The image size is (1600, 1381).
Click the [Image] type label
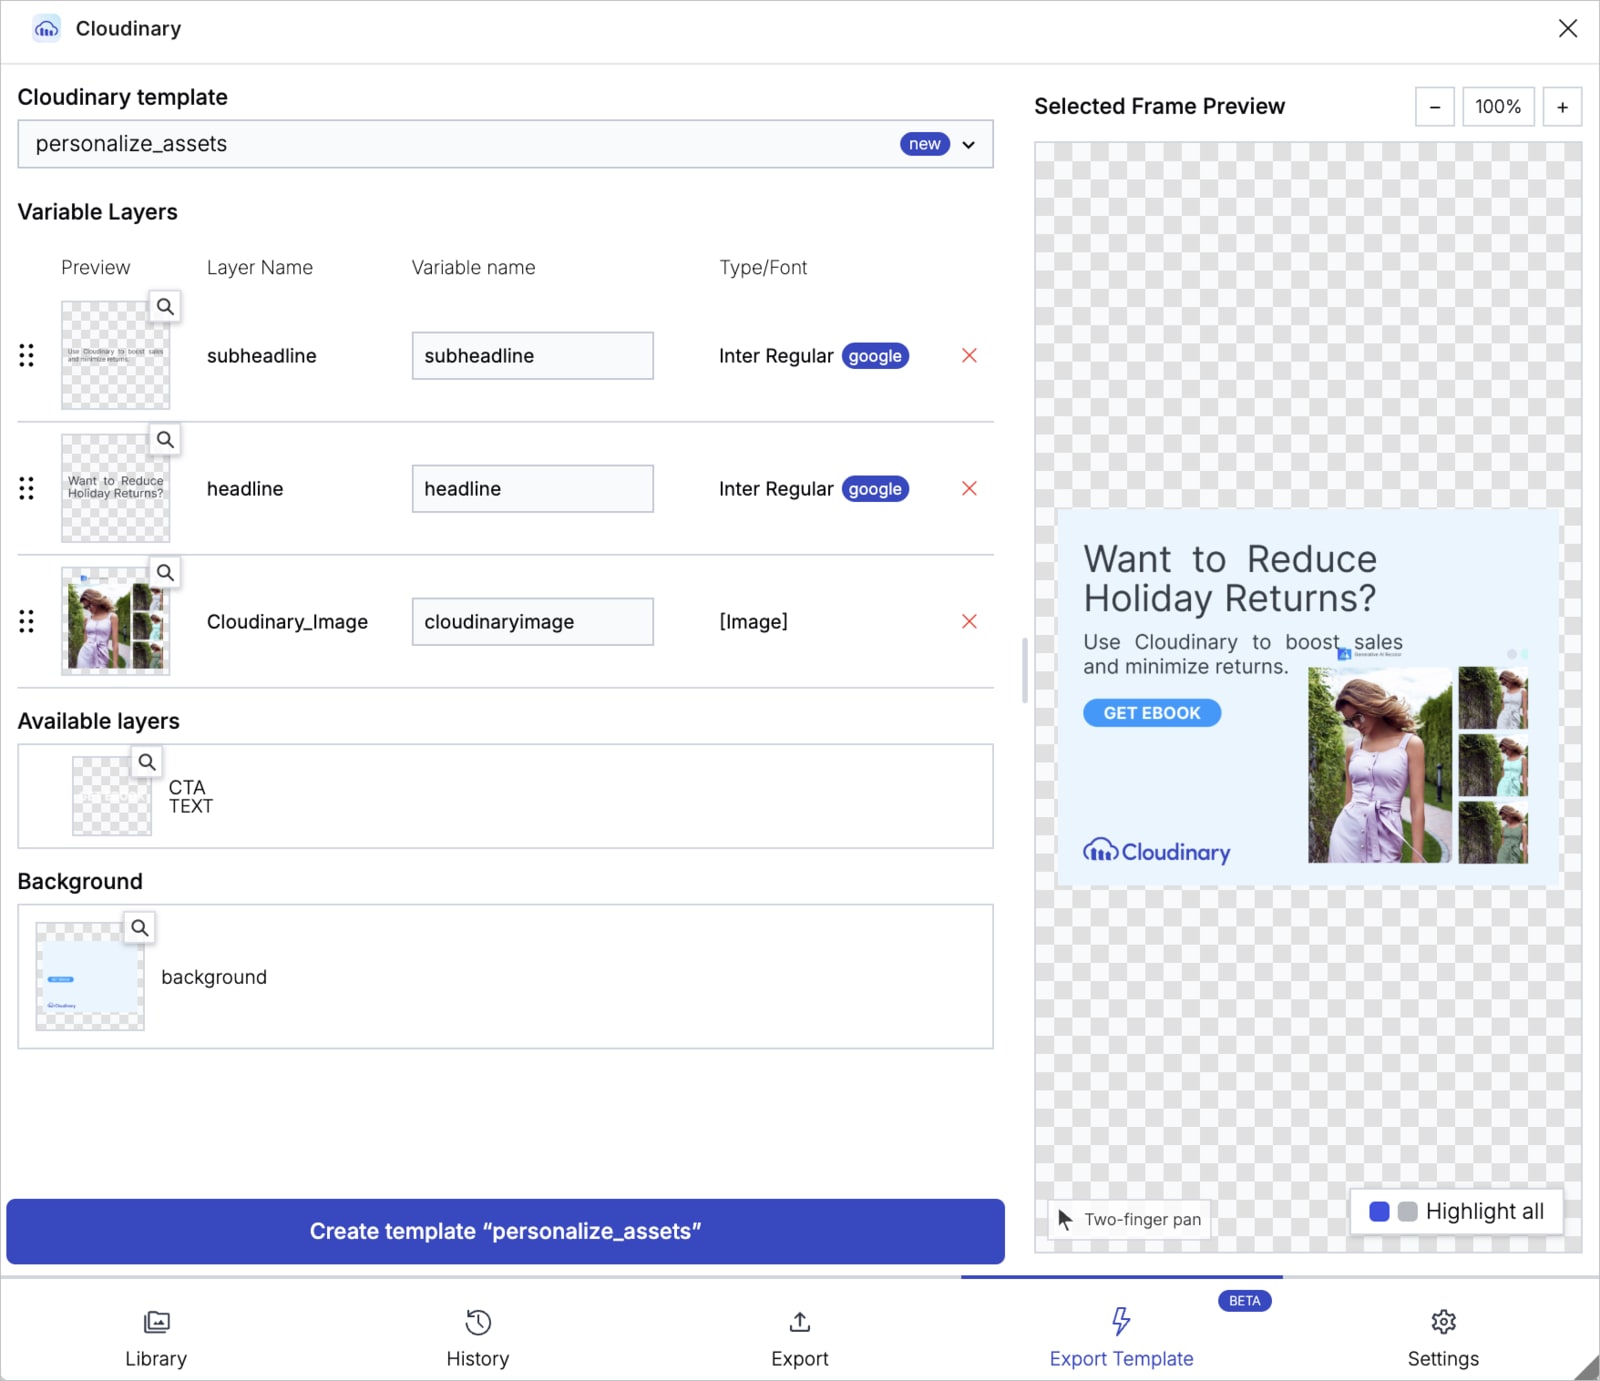(753, 622)
